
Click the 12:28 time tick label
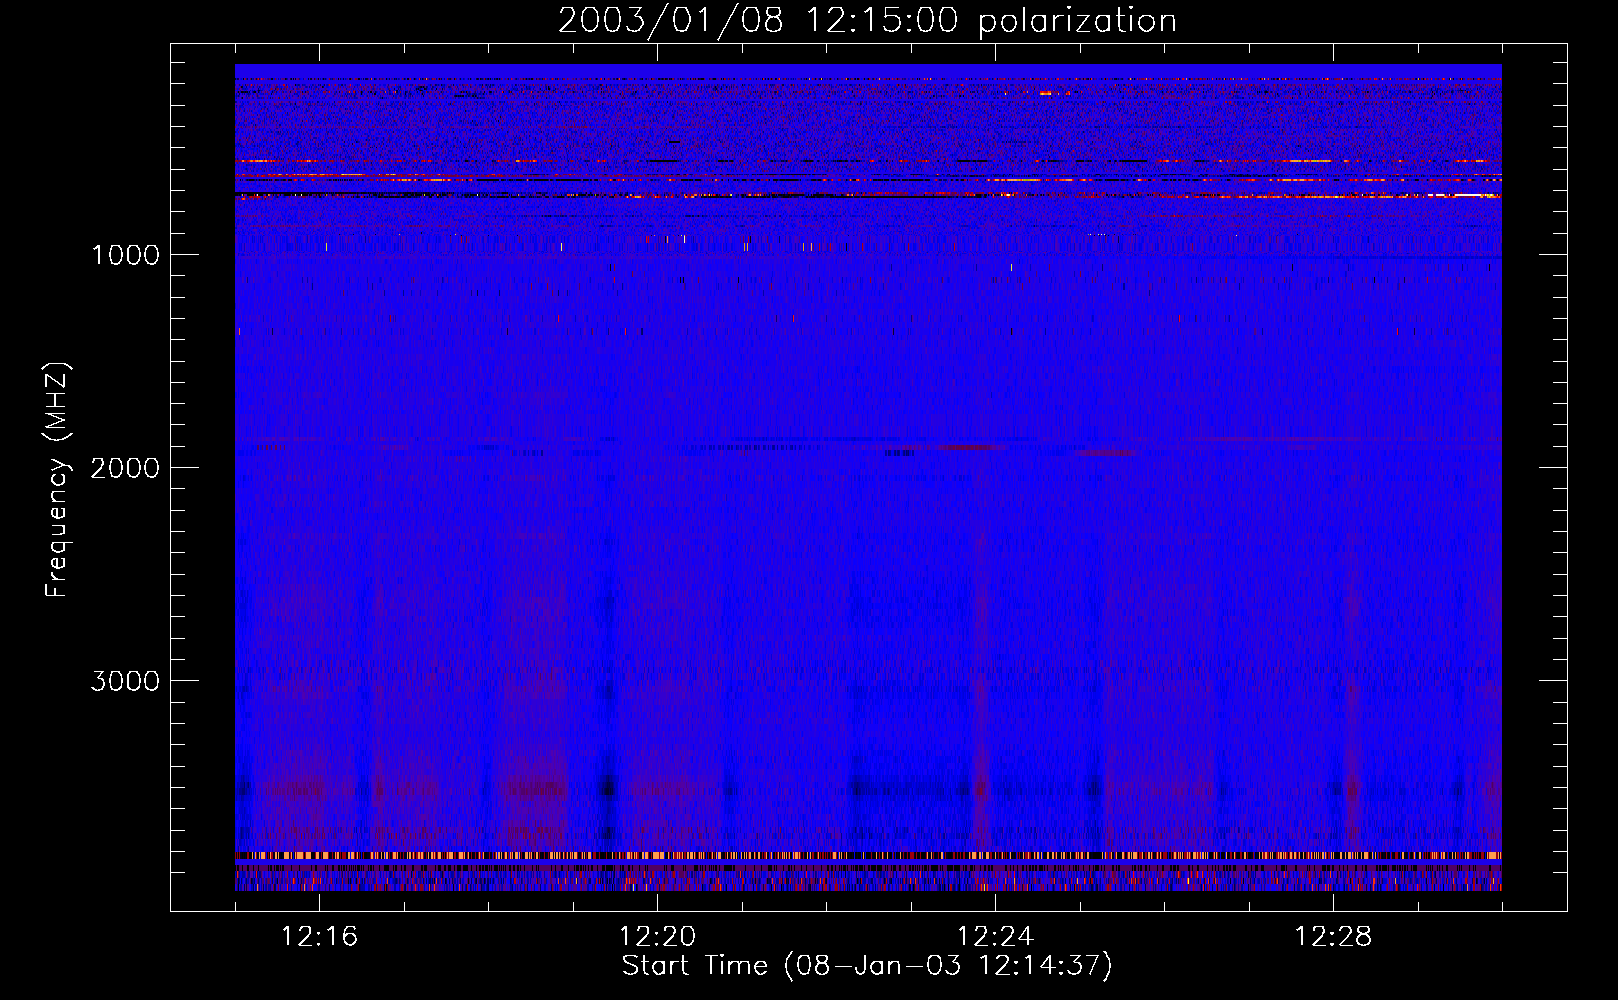pos(1333,937)
